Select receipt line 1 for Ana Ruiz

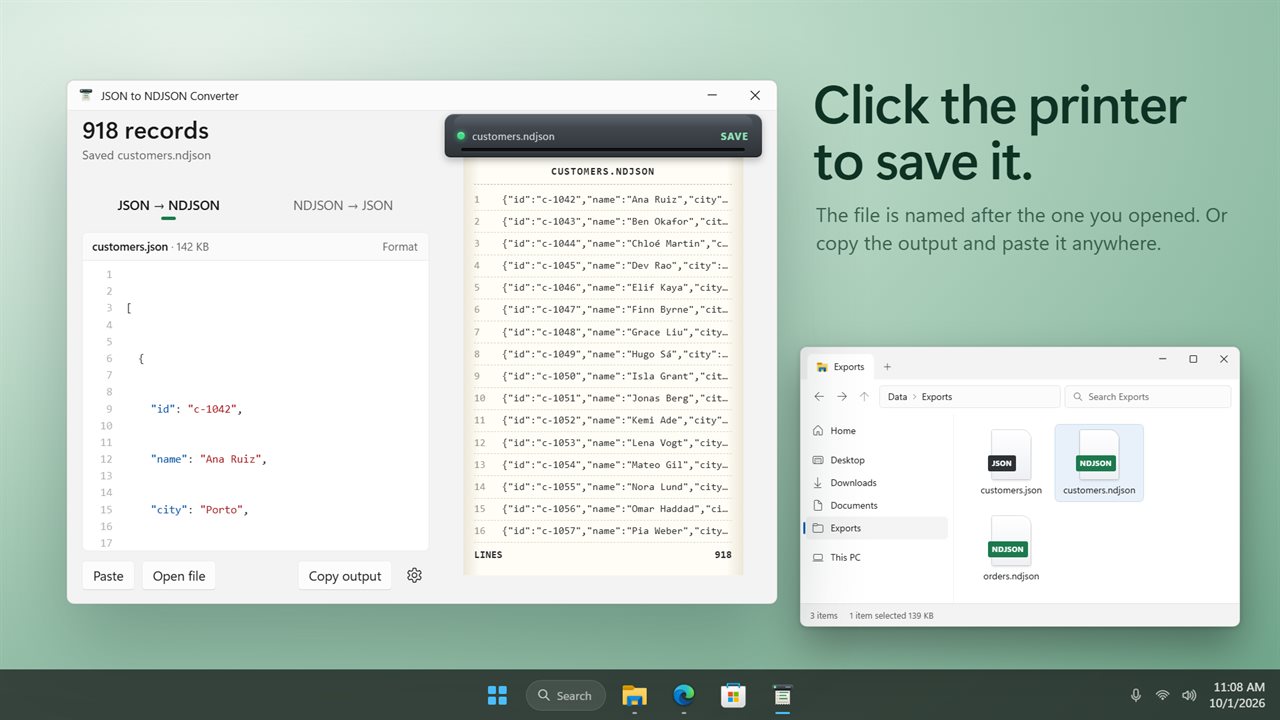click(x=603, y=199)
